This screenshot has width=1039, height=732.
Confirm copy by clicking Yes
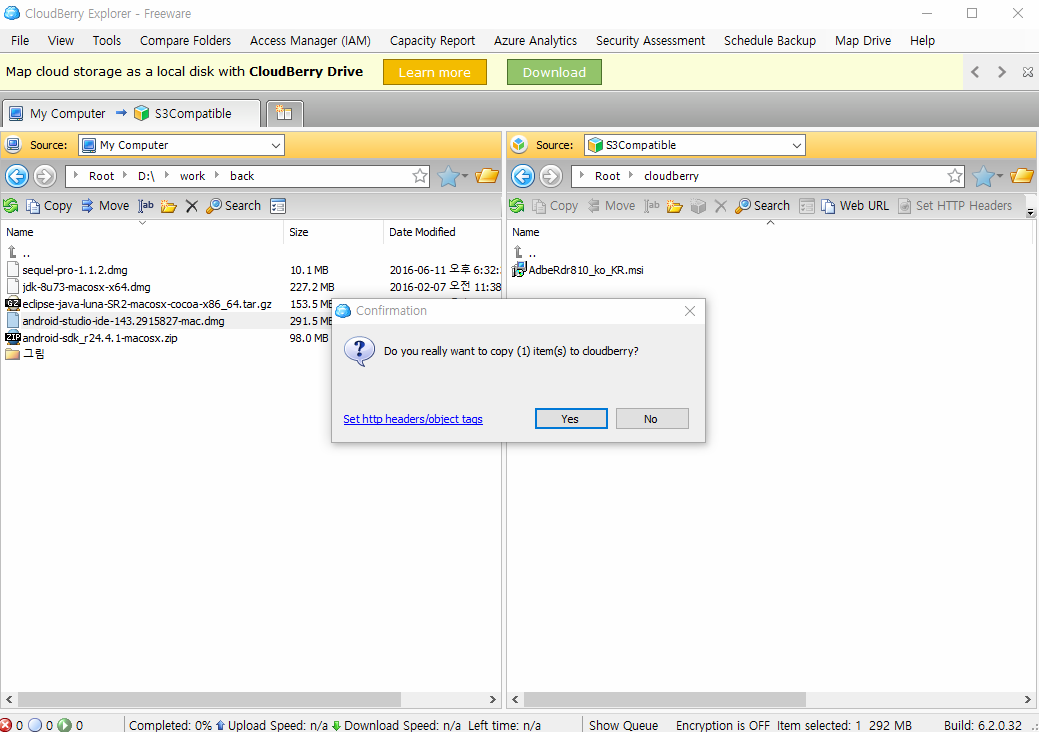(571, 419)
